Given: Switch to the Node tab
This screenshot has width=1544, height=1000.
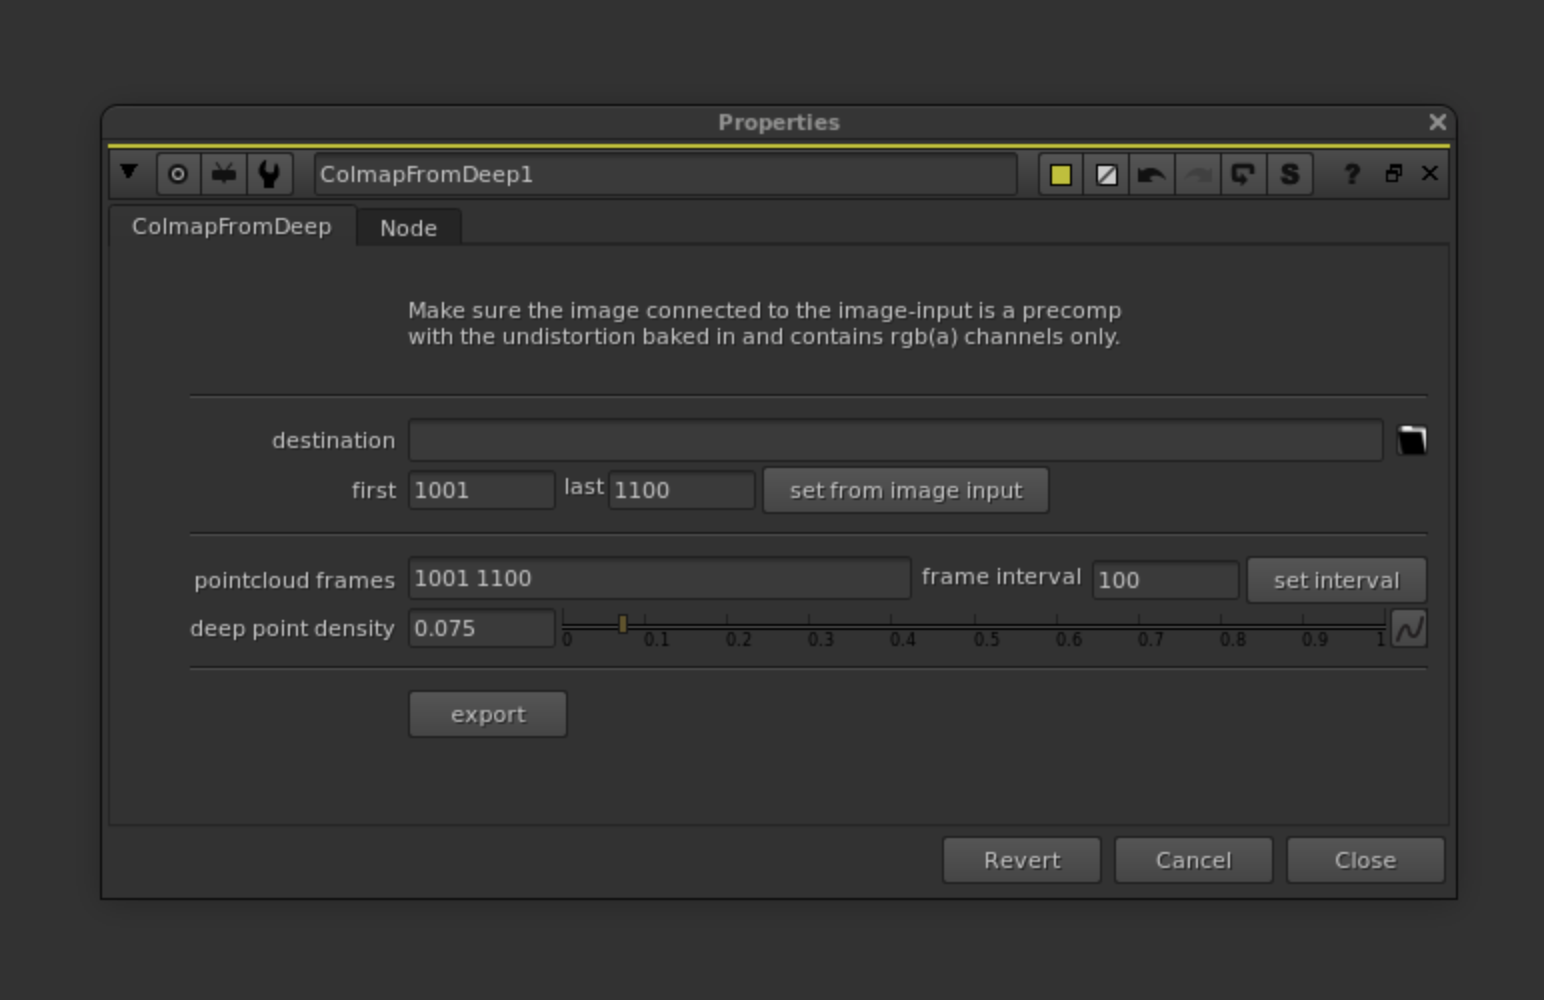Looking at the screenshot, I should tap(408, 228).
